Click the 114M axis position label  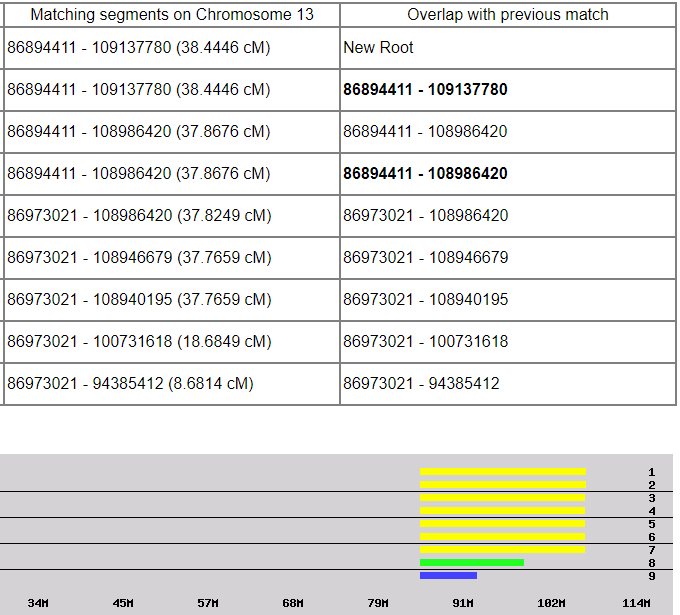(x=636, y=603)
